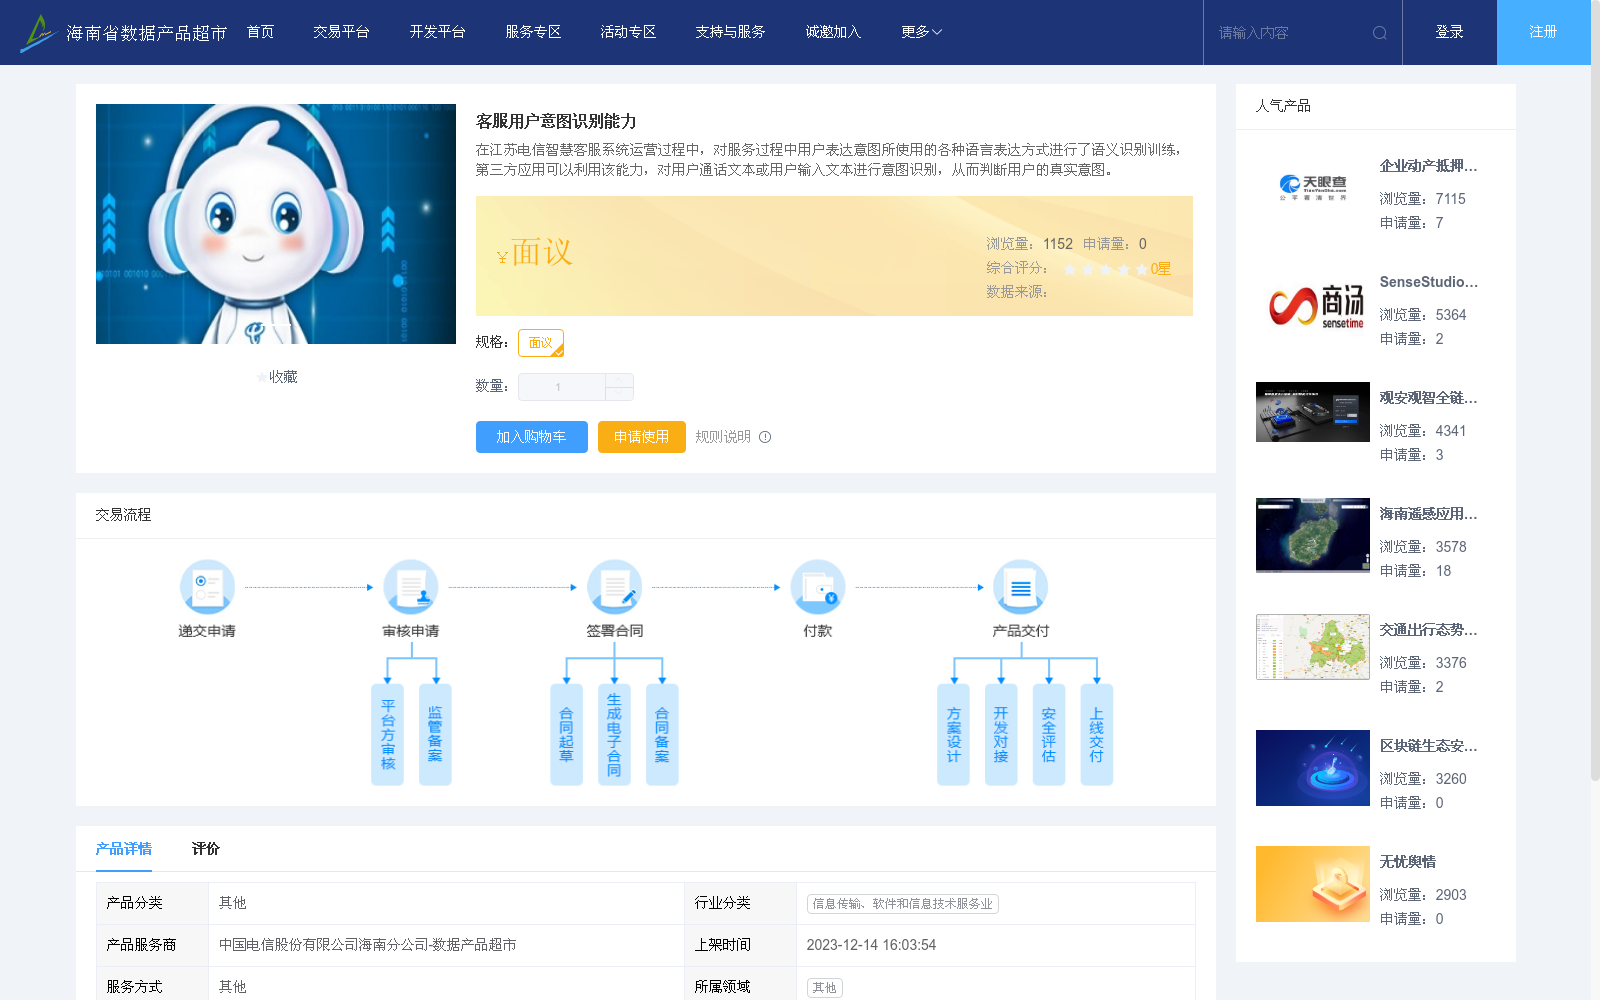Open the 企业动产抵押 product title
The width and height of the screenshot is (1600, 1000).
[1428, 166]
